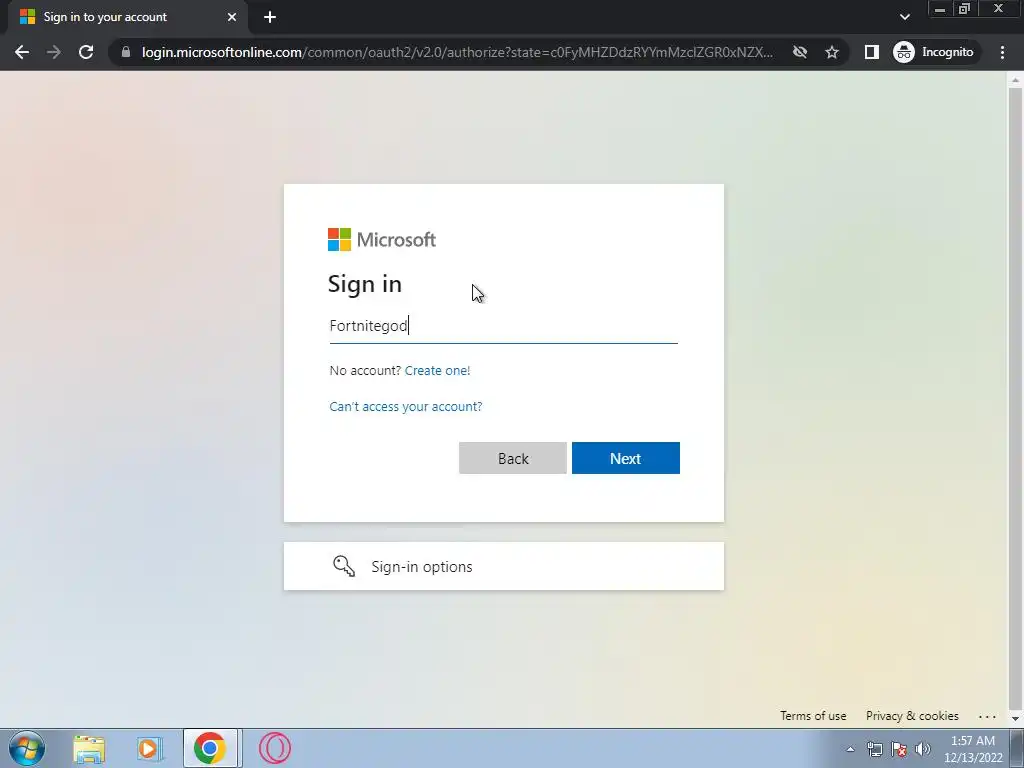Click the Chrome taskbar icon
The image size is (1024, 768).
click(x=210, y=748)
